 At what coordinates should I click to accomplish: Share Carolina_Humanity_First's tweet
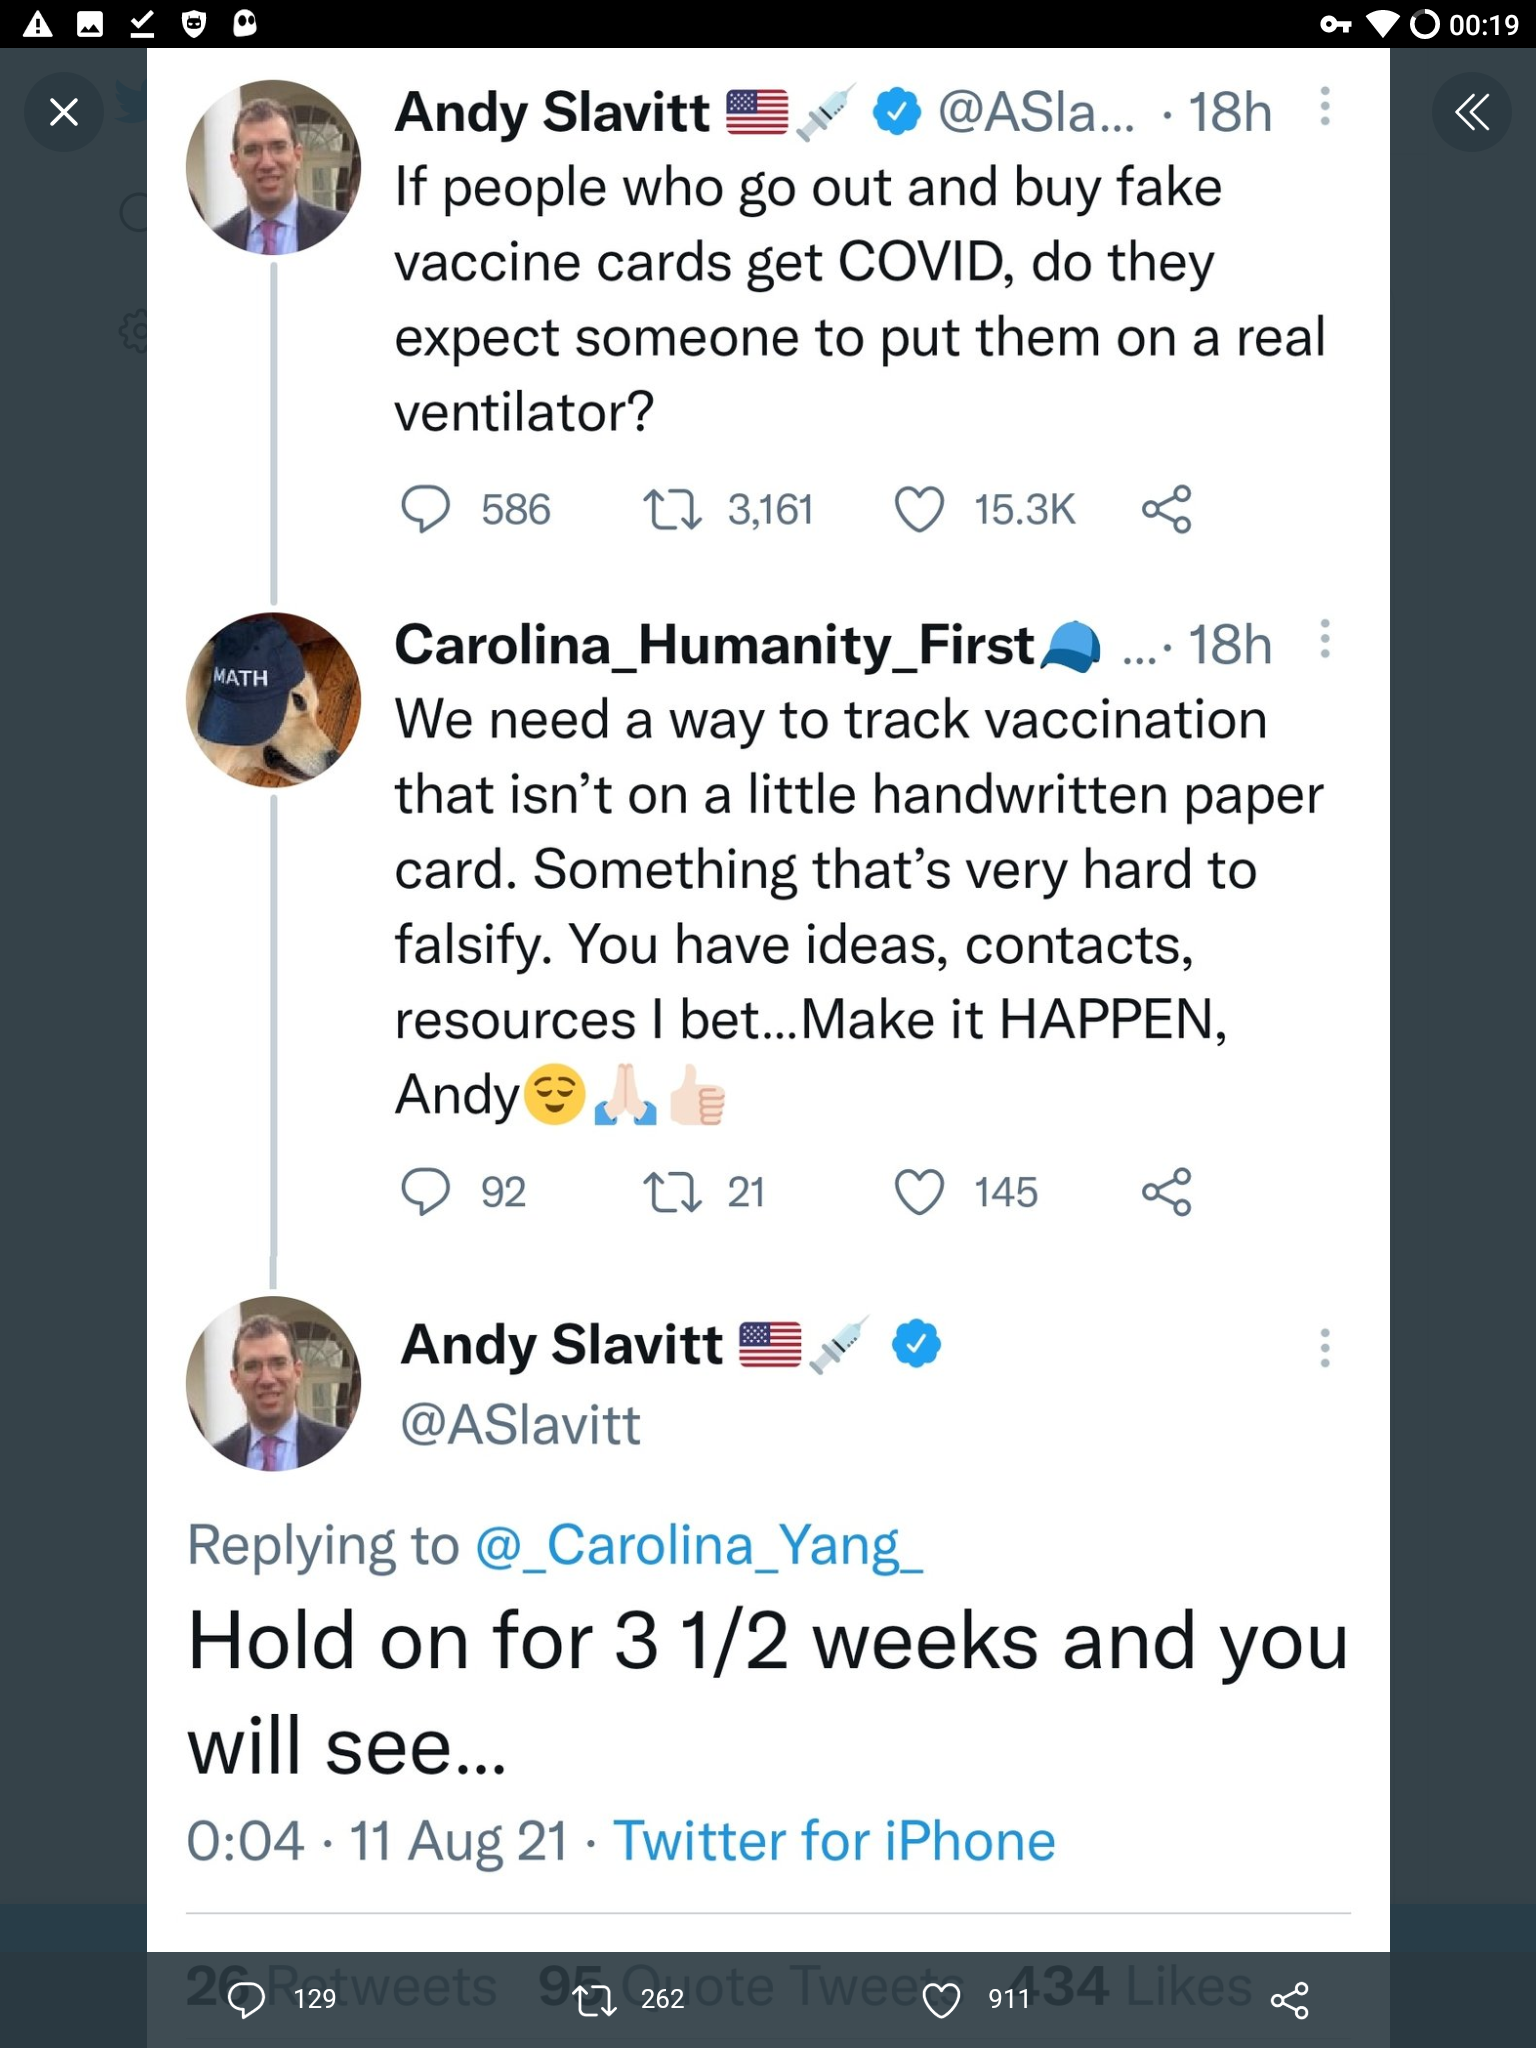[x=1166, y=1191]
